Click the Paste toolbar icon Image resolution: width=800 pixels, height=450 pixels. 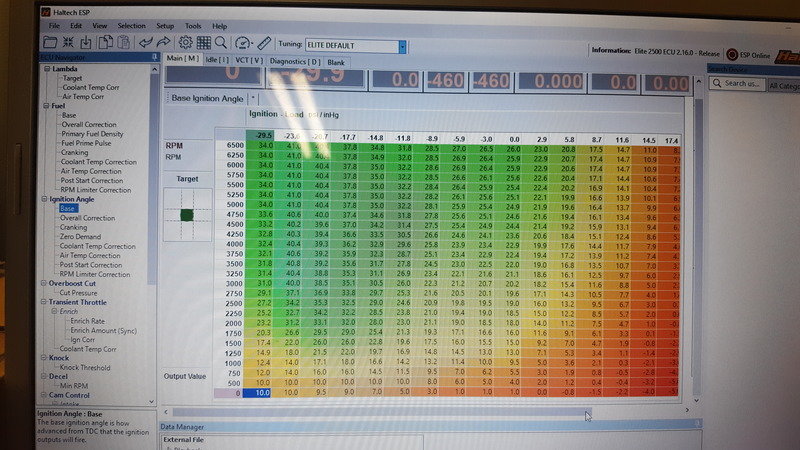(x=123, y=42)
